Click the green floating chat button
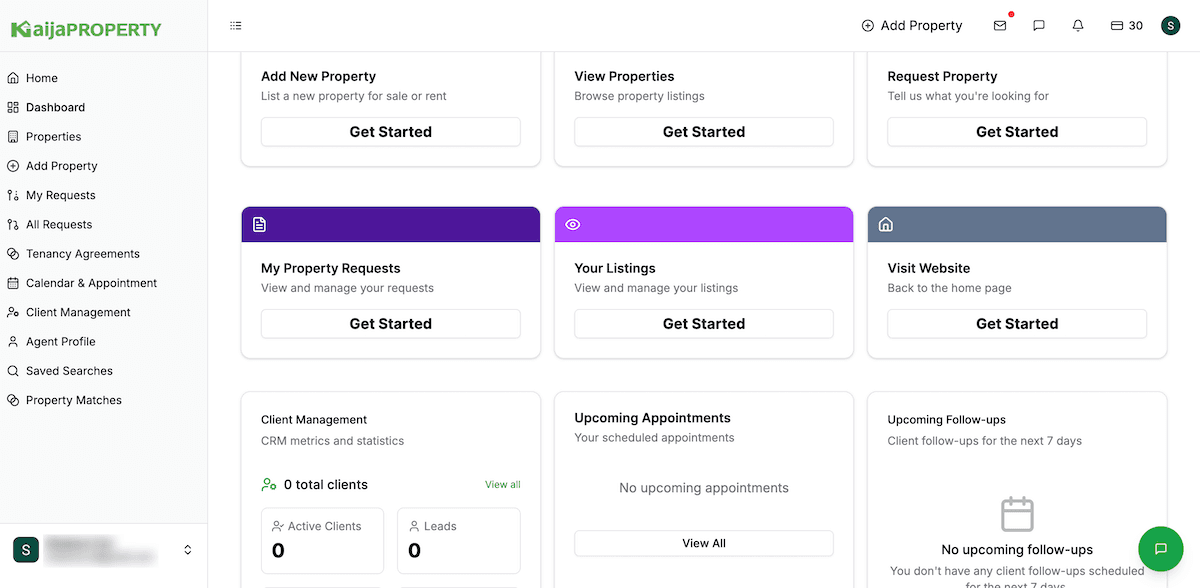Screen dimensions: 1200x588 pyautogui.click(x=1160, y=549)
